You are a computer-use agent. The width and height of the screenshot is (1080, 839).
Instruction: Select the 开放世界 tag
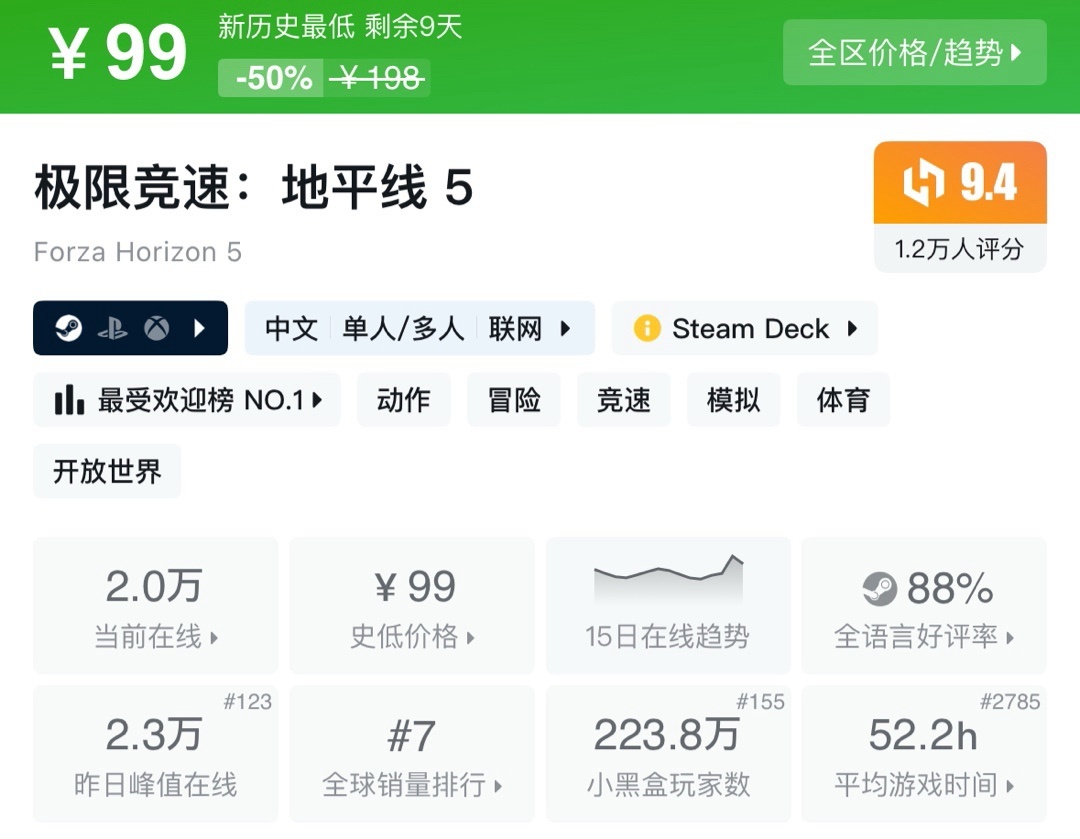coord(107,471)
